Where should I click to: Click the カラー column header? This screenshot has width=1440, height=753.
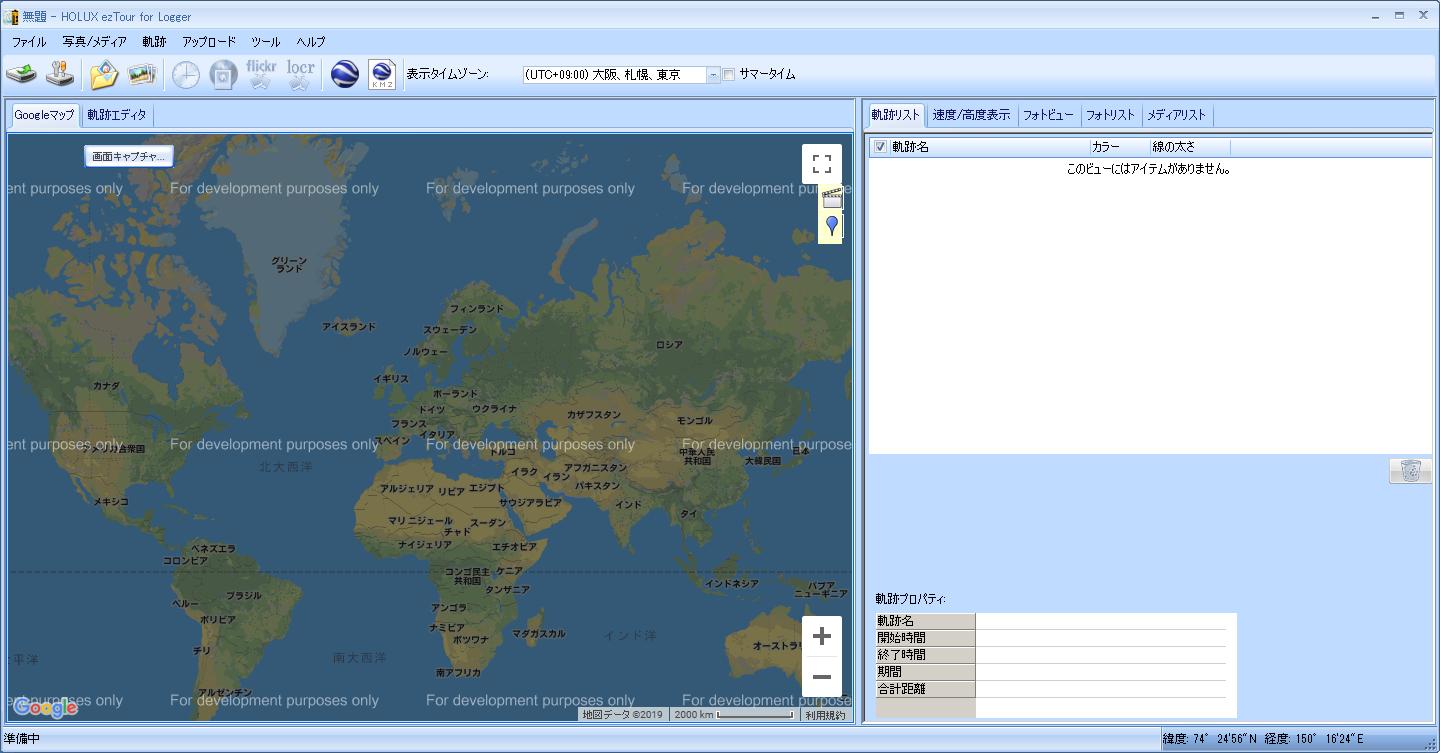[x=1119, y=147]
